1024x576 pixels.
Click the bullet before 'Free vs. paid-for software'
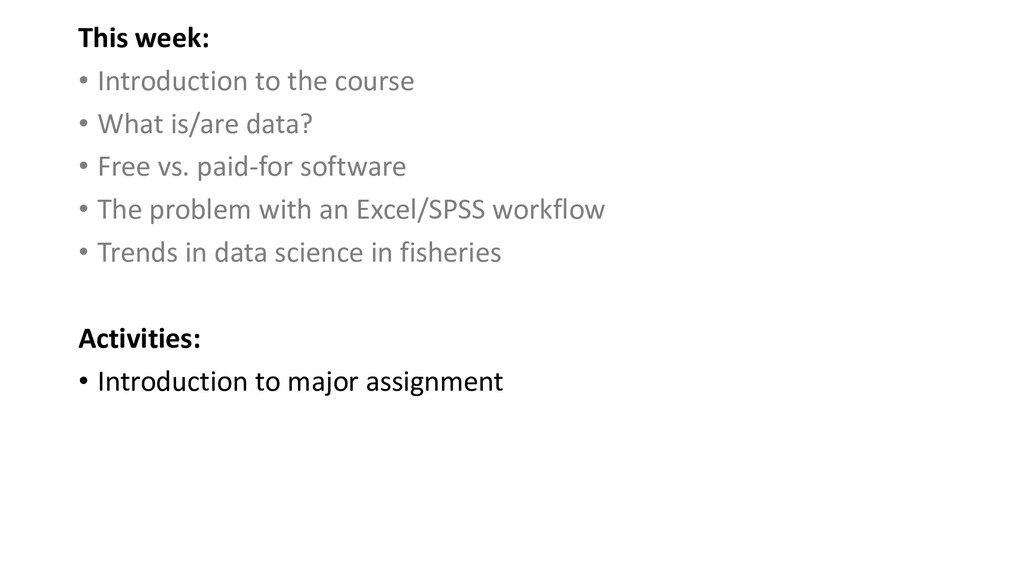(84, 166)
